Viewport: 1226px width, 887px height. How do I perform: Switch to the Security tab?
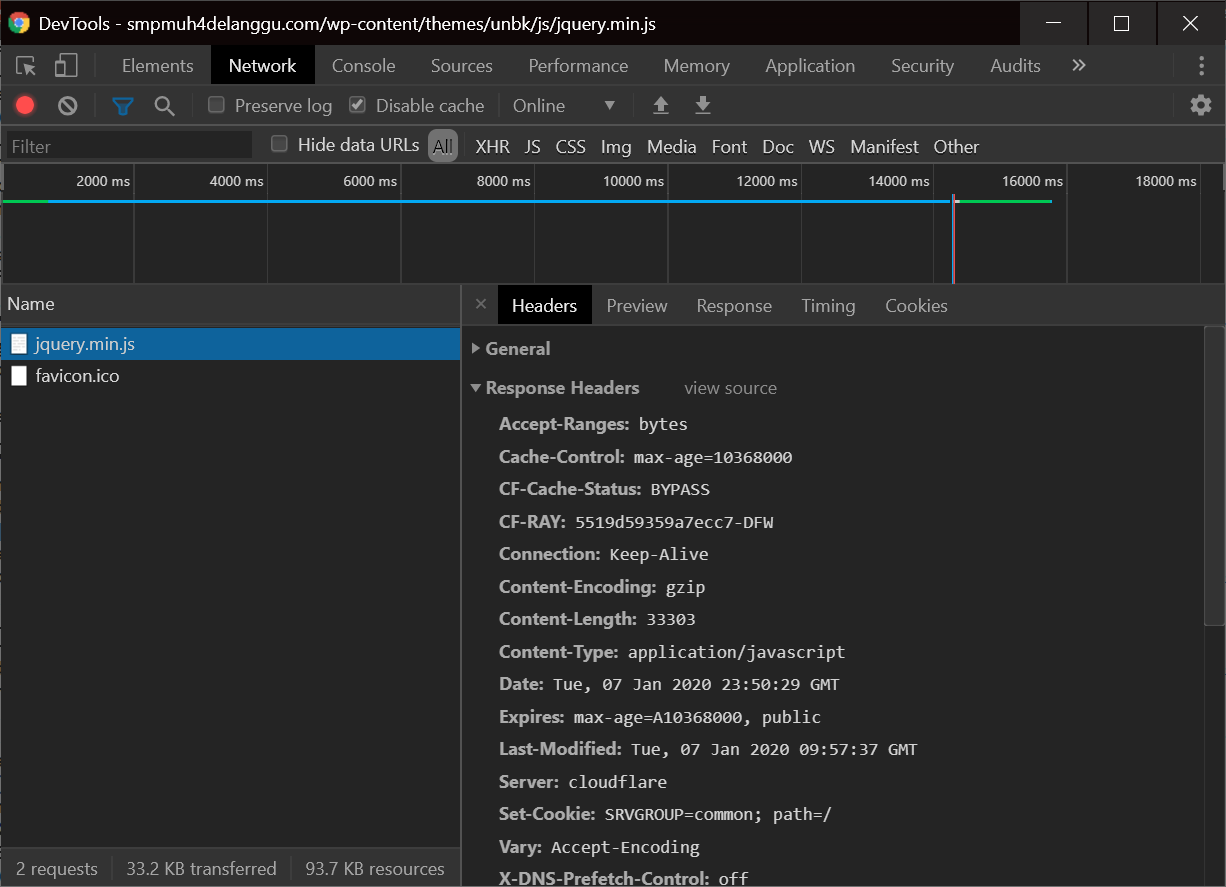(923, 66)
